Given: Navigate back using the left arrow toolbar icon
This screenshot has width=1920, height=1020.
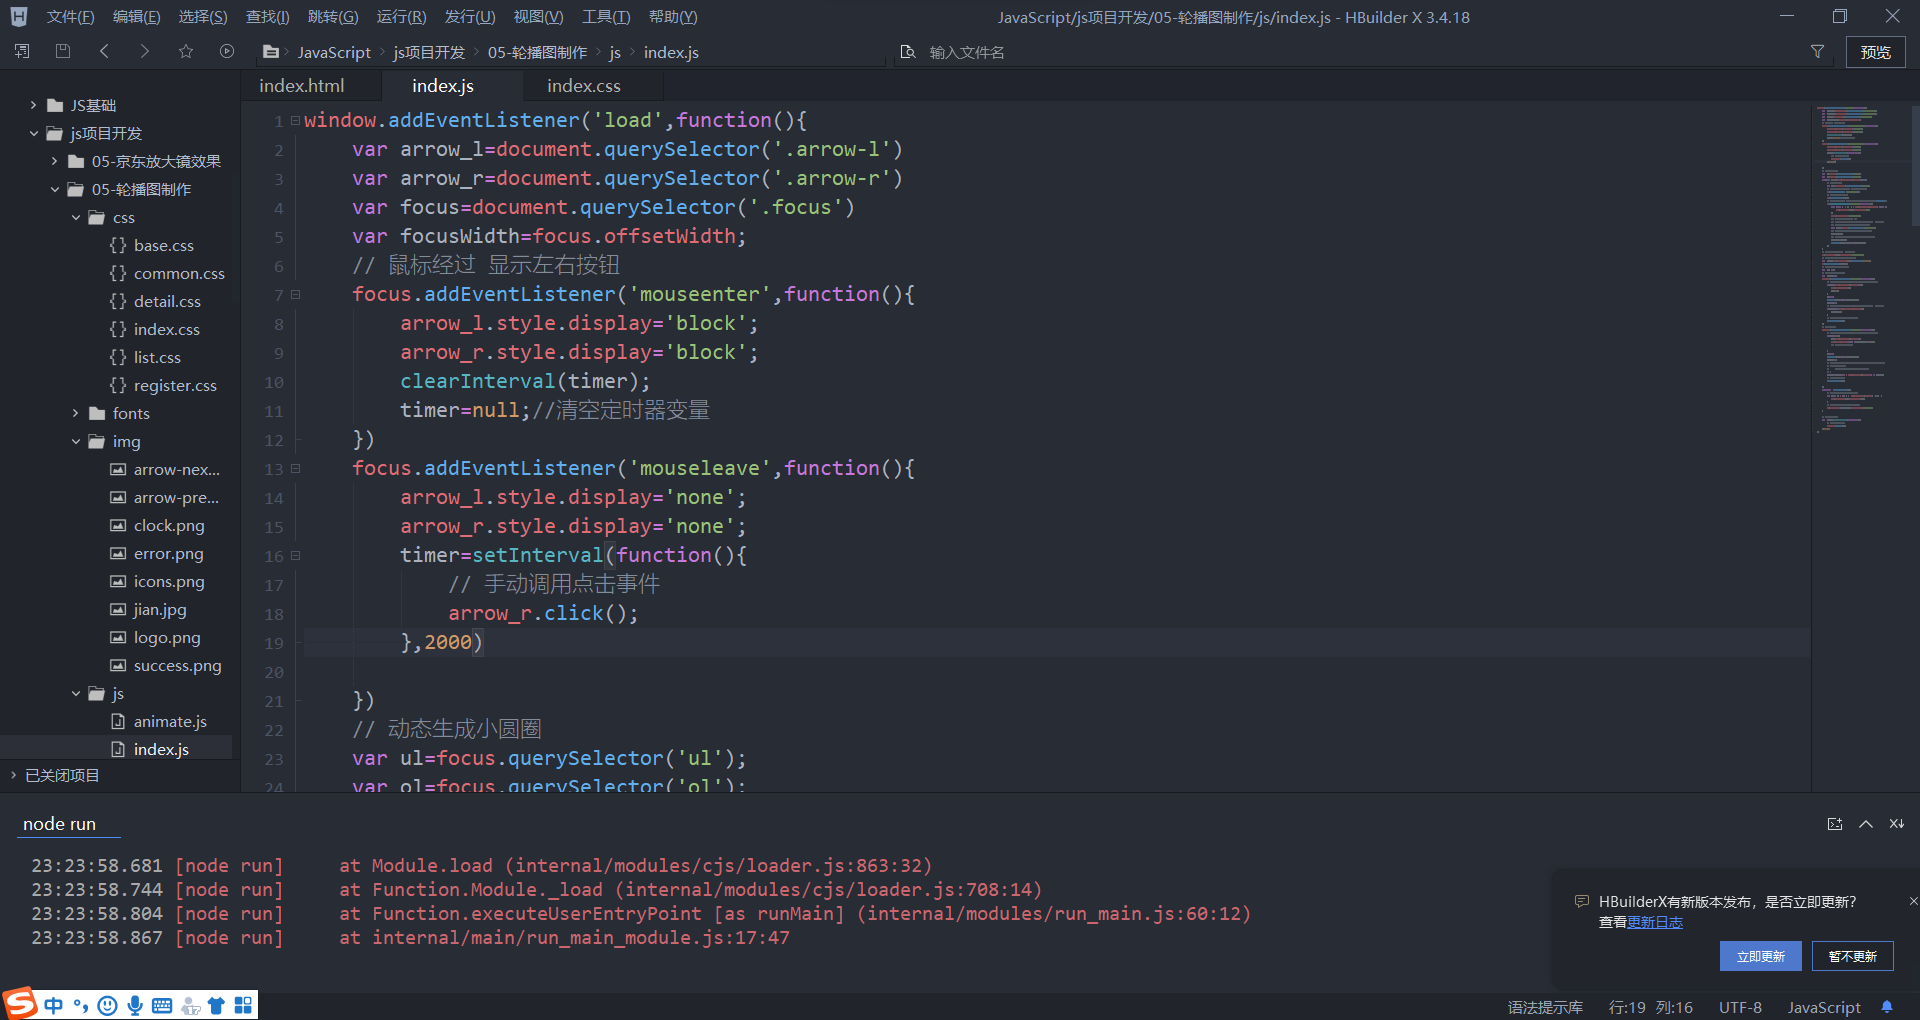Looking at the screenshot, I should click(x=104, y=51).
